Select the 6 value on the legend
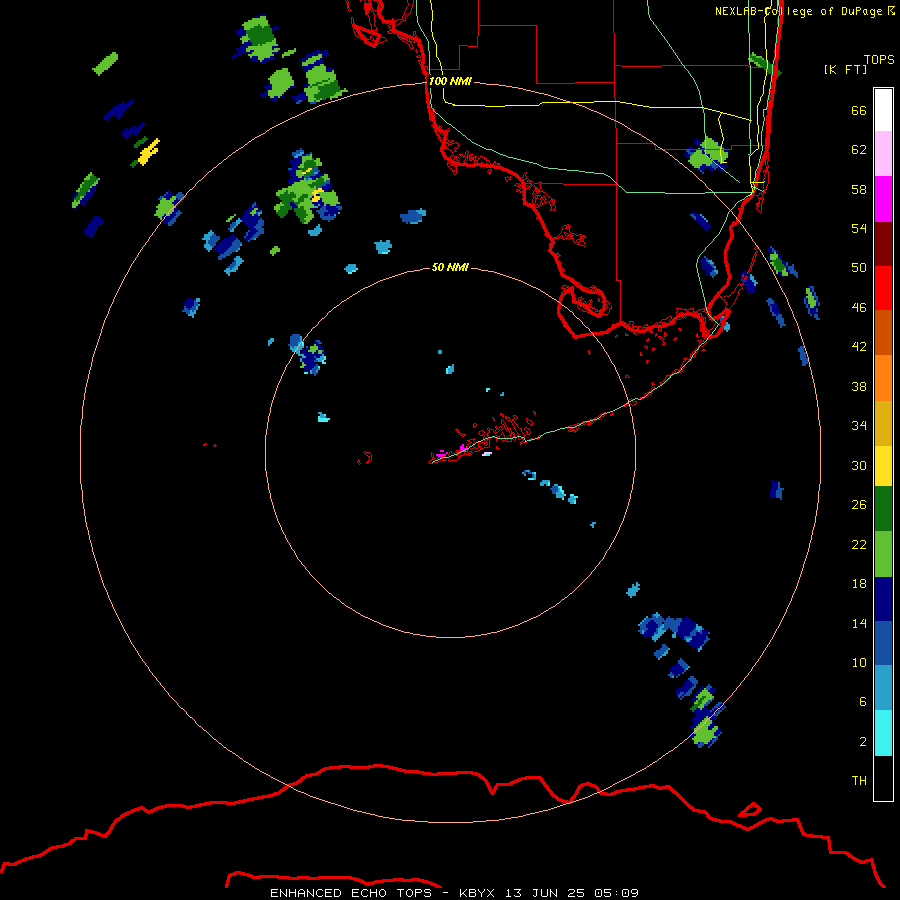900x900 pixels. (x=862, y=702)
